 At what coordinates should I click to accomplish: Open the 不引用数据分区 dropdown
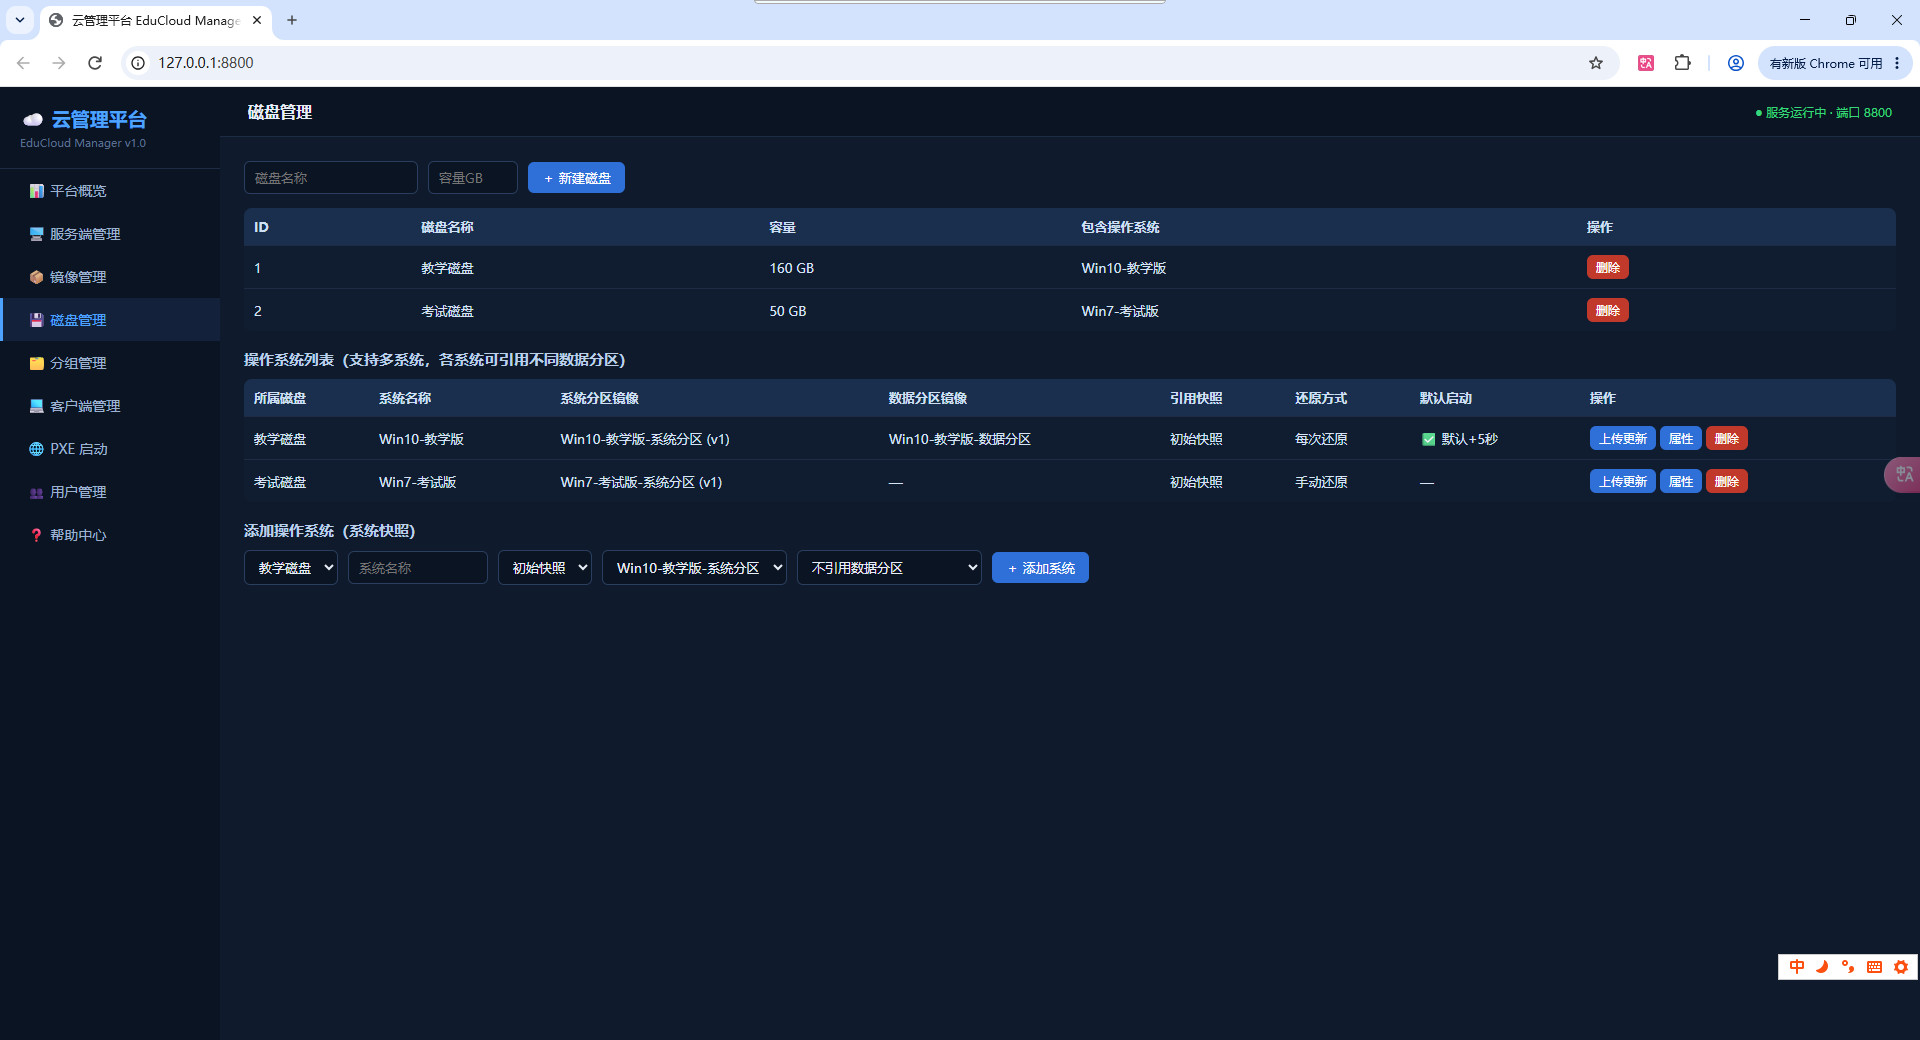[x=889, y=568]
